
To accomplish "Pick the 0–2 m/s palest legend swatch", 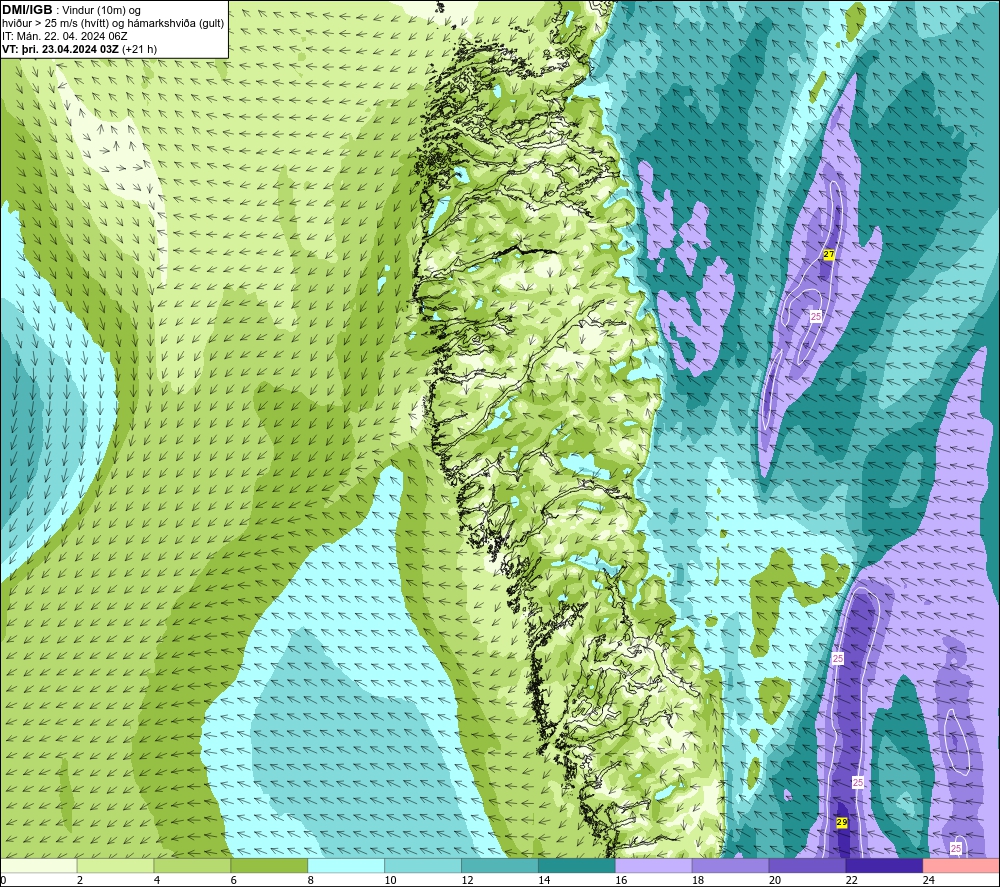I will point(38,865).
